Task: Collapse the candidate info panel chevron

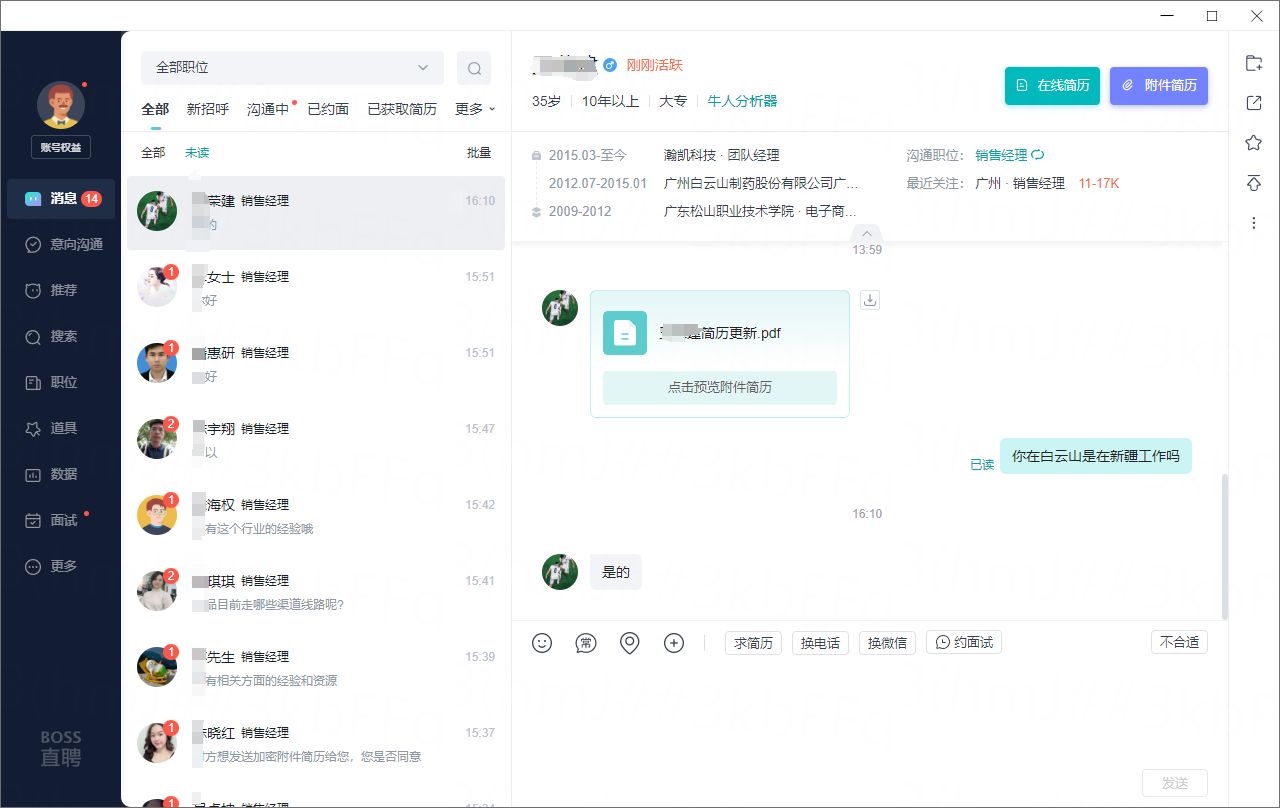Action: (x=867, y=233)
